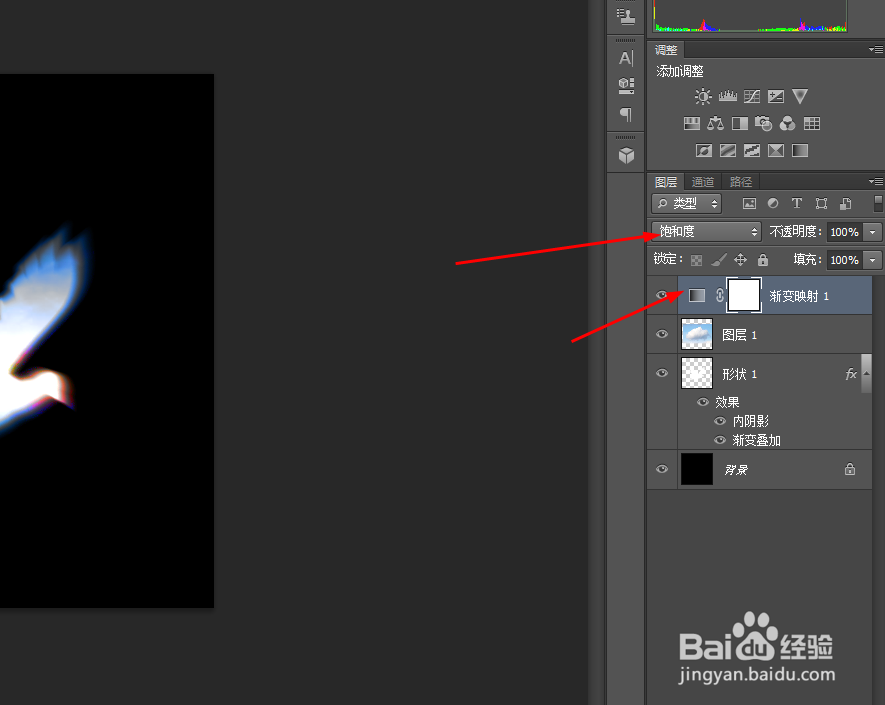Screen dimensions: 885x705
Task: Add a Levels adjustment layer
Action: (x=728, y=97)
